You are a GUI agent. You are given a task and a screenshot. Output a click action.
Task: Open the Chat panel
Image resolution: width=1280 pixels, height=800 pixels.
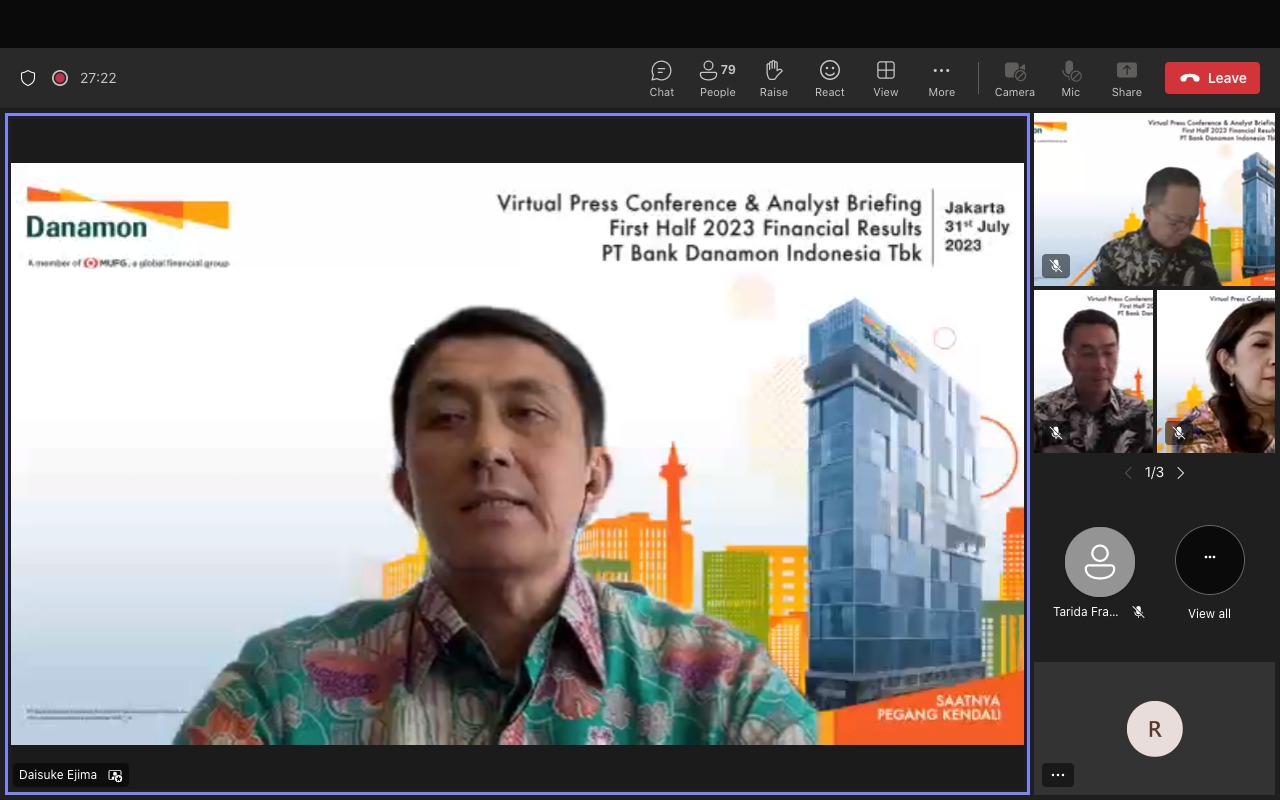[661, 78]
